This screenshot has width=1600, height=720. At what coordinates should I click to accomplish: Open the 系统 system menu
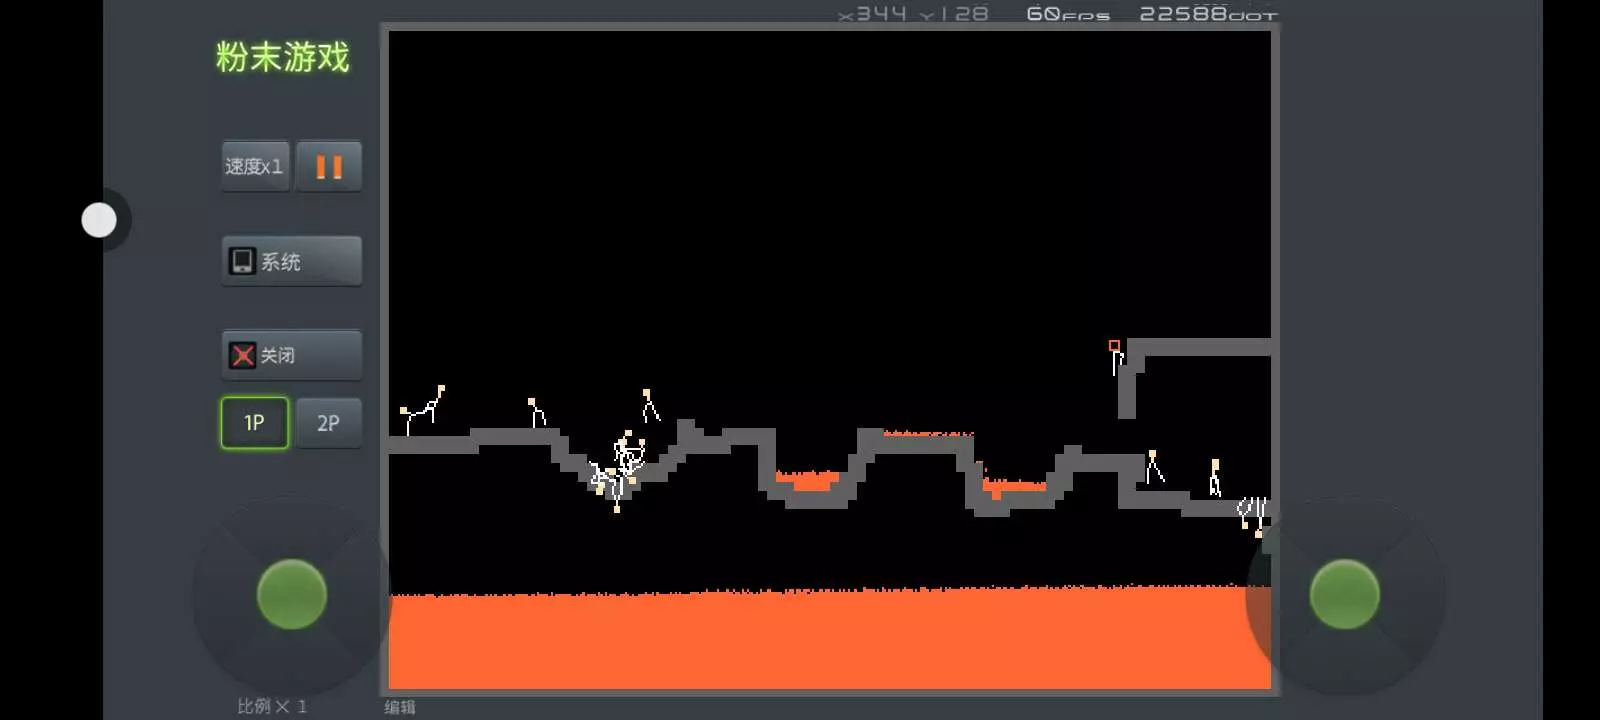pyautogui.click(x=291, y=261)
